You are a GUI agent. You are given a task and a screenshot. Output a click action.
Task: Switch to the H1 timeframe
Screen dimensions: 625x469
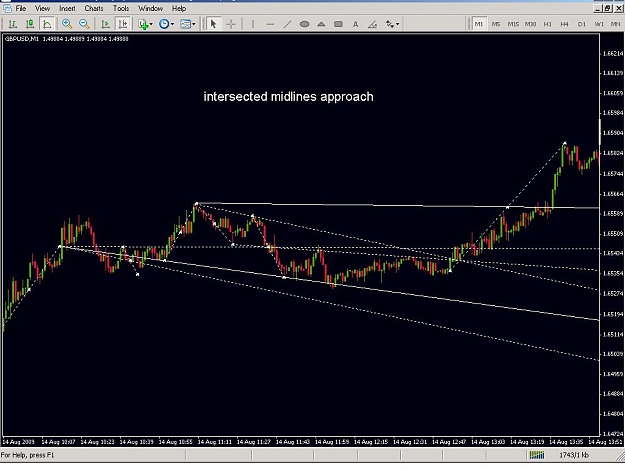(547, 24)
